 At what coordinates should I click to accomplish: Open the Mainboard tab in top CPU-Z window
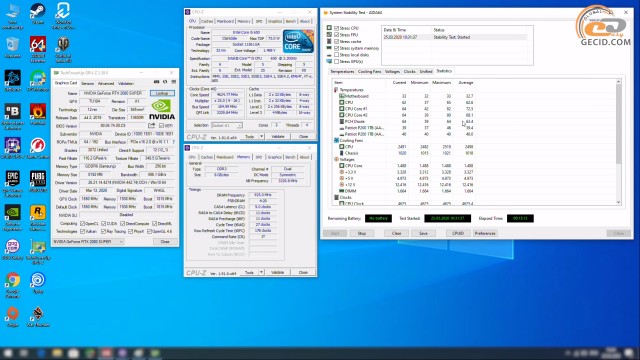(225, 21)
